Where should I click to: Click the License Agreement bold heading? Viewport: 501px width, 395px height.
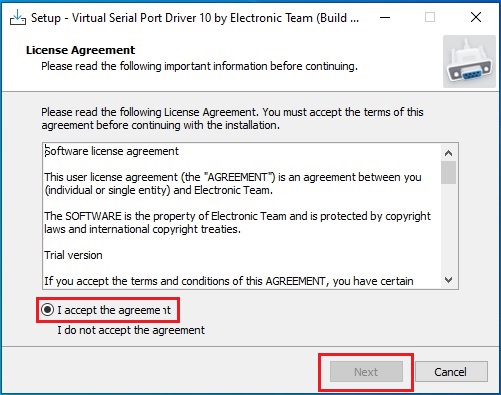click(x=81, y=50)
